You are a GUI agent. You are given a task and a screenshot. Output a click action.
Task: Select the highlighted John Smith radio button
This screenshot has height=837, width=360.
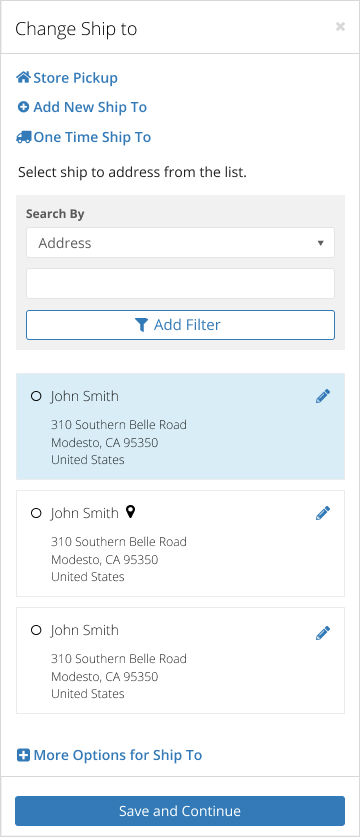pos(36,397)
